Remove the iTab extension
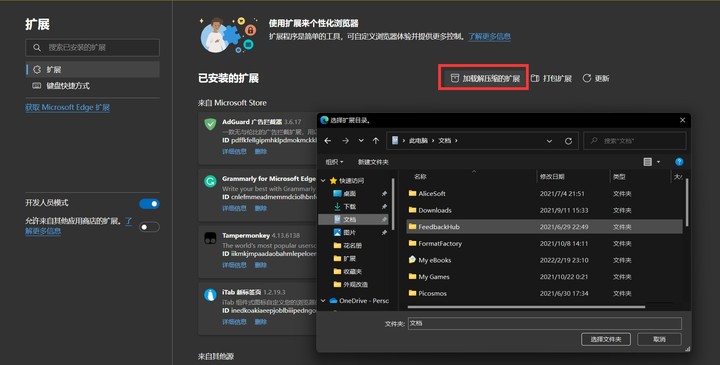 (x=261, y=322)
